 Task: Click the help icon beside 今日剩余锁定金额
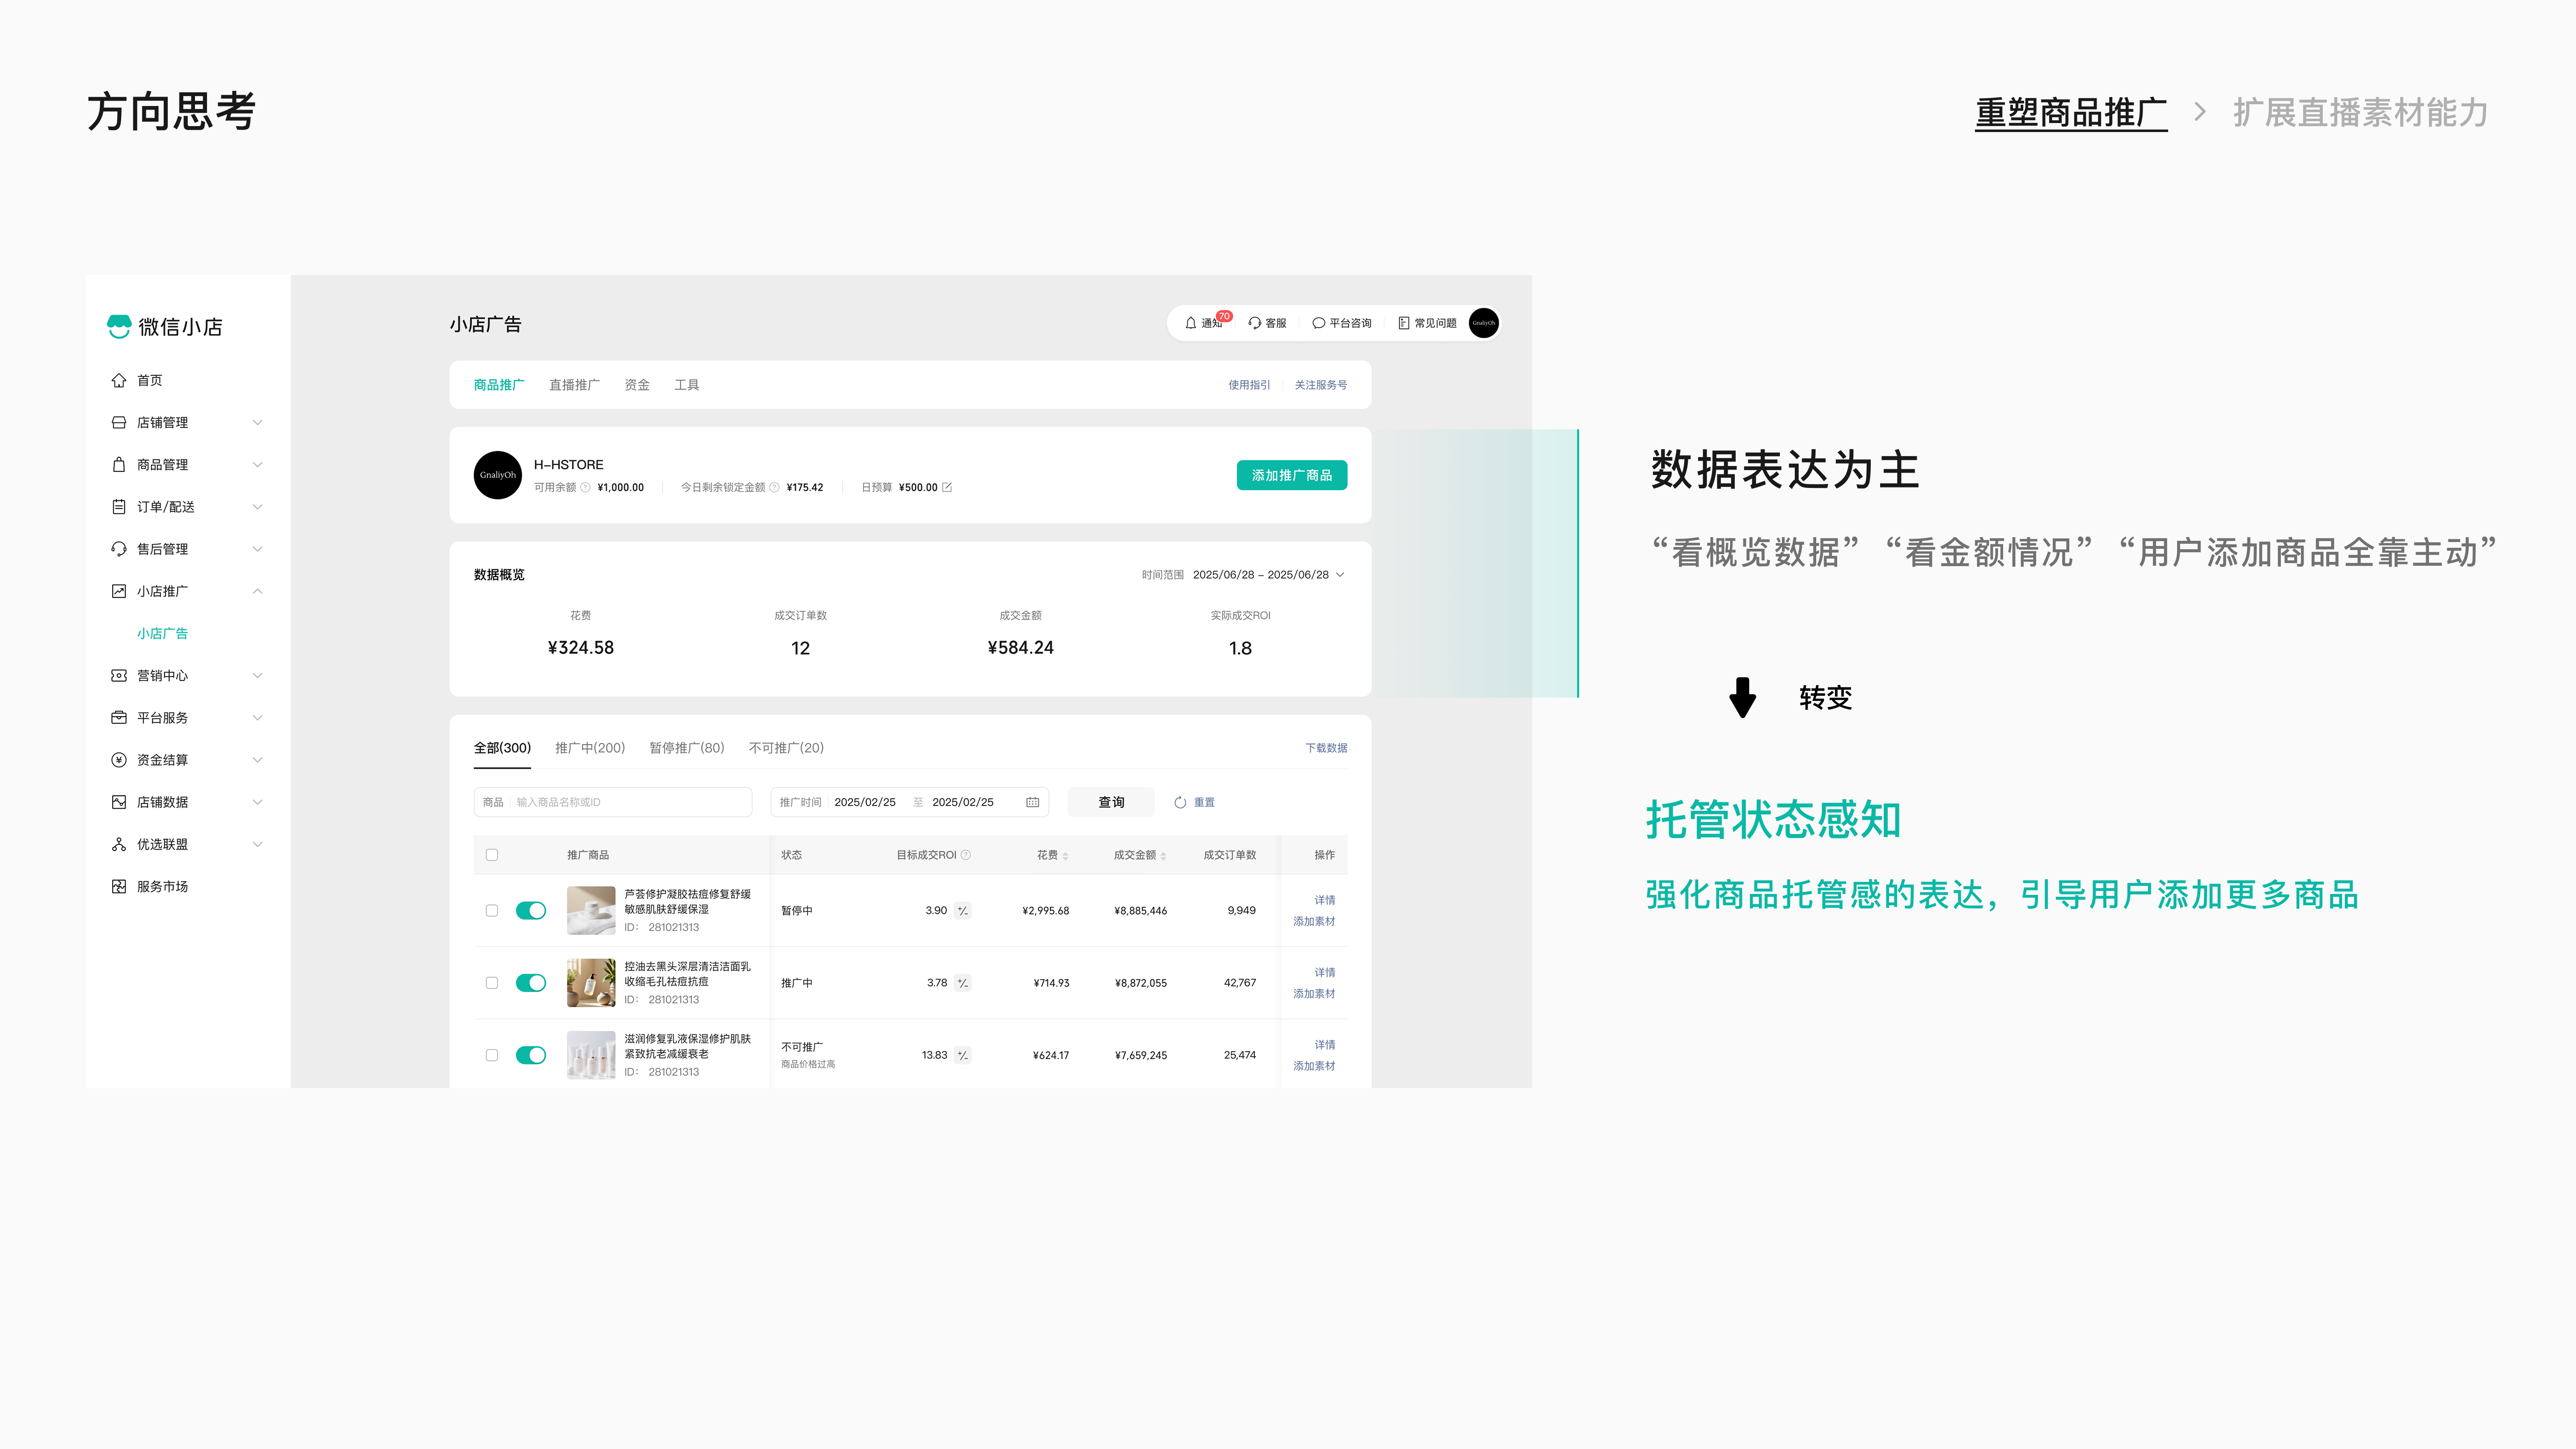tap(774, 487)
